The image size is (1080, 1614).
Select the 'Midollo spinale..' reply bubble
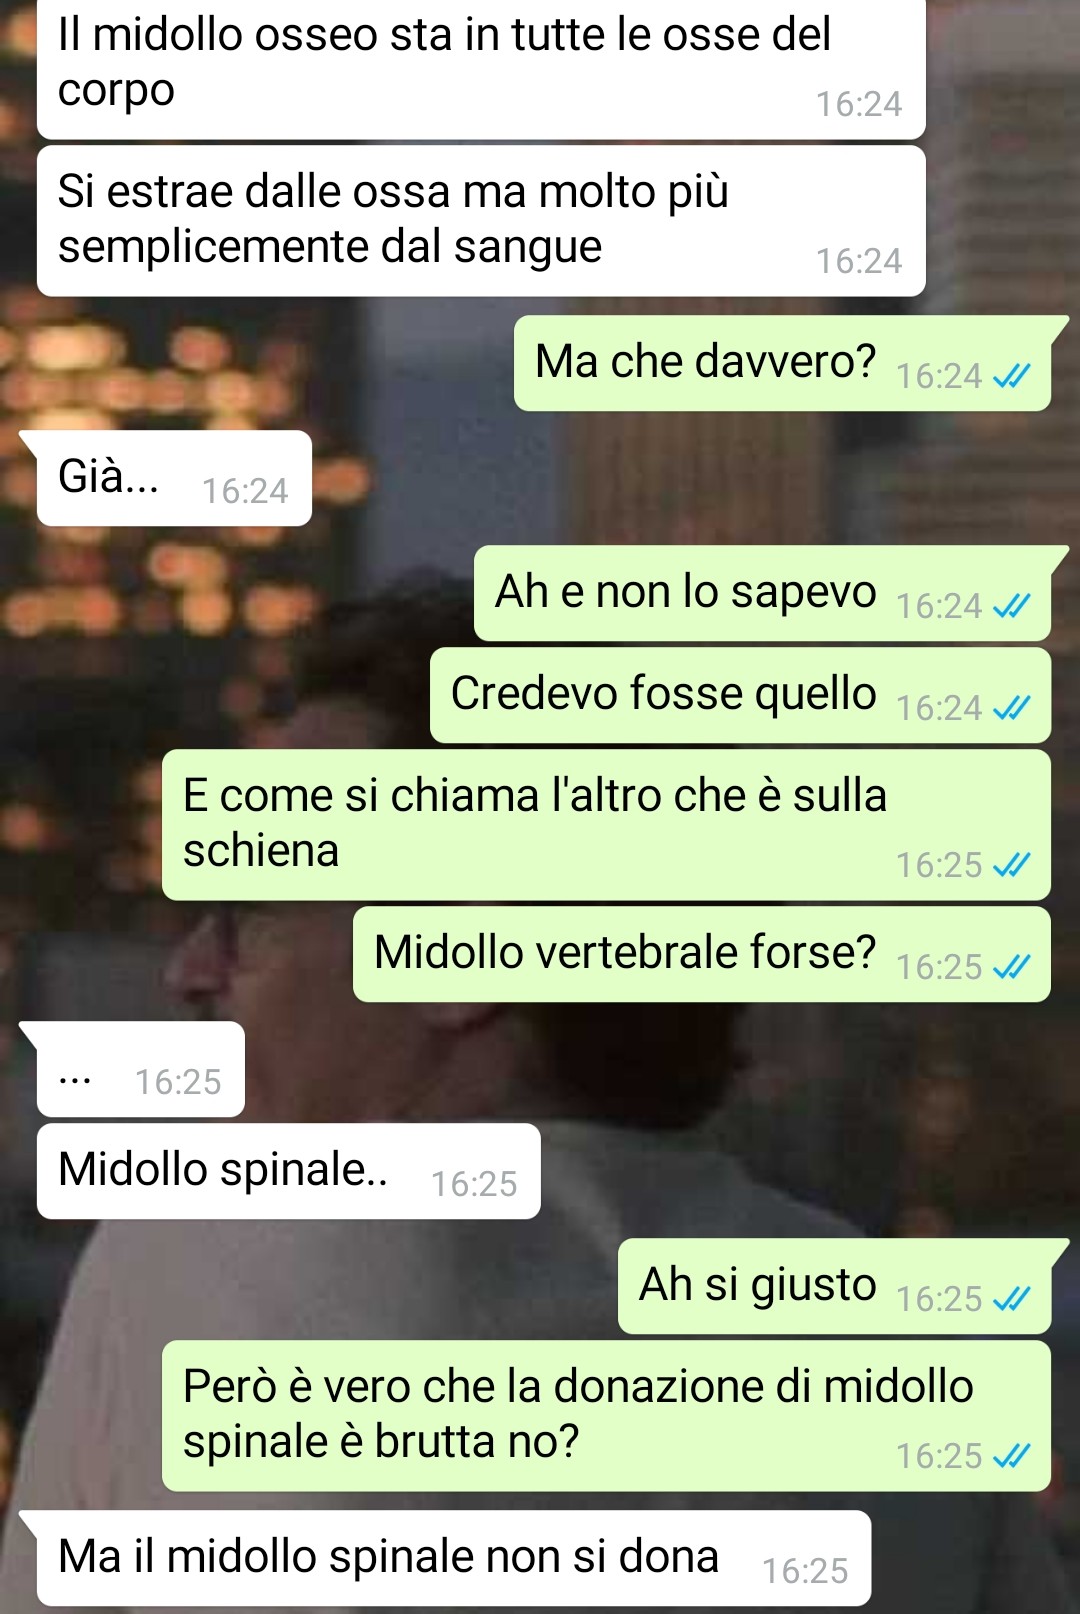click(289, 1171)
